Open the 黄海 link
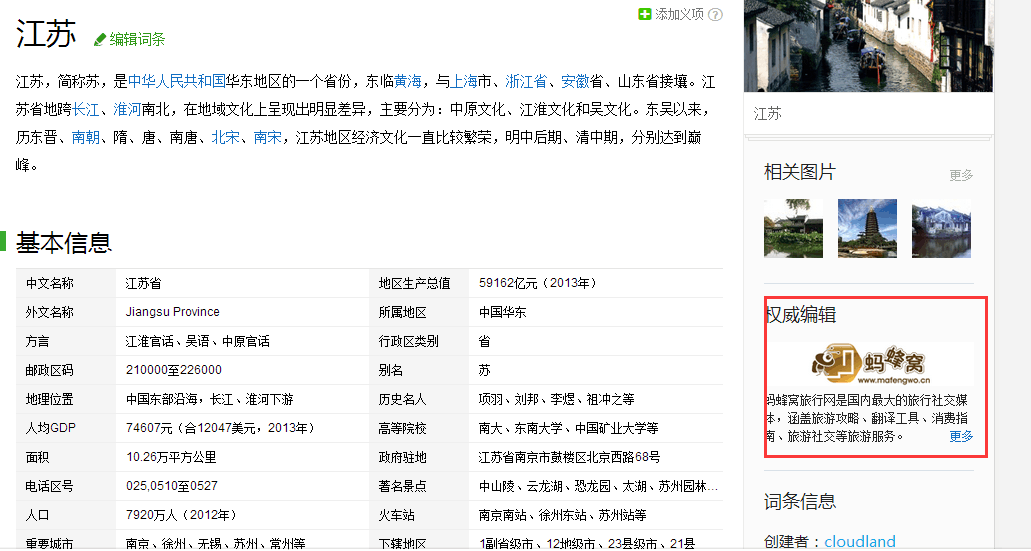 407,82
